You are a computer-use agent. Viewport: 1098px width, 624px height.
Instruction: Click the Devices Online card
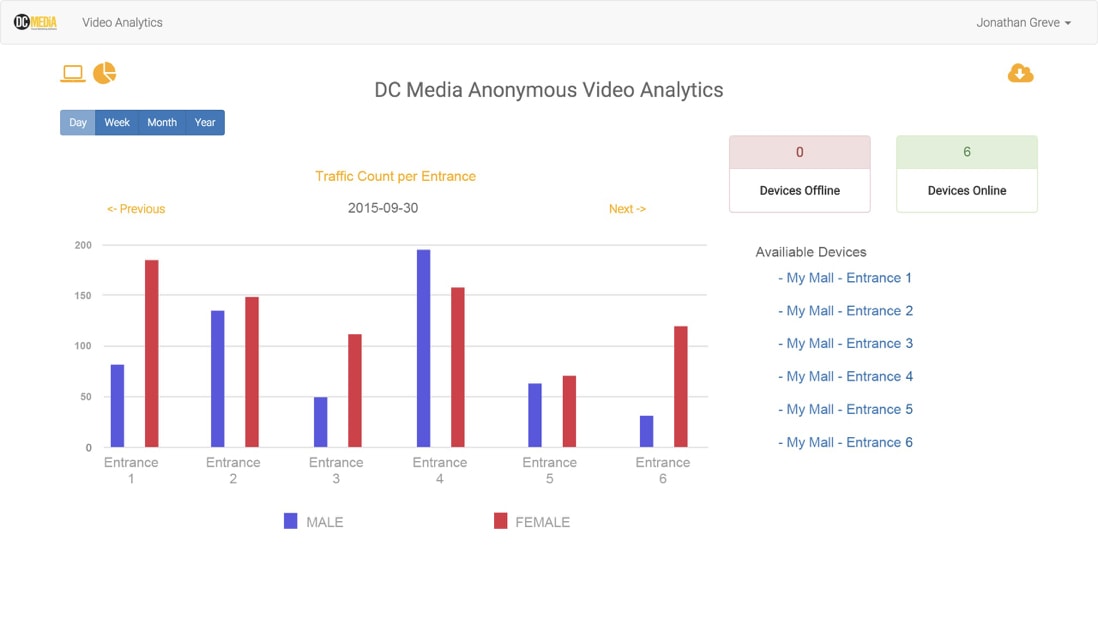tap(967, 174)
